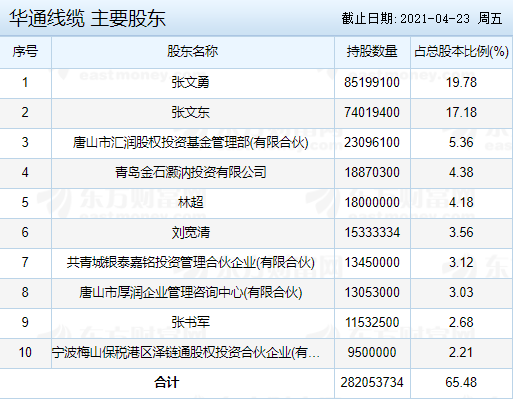Viewport: 513px width, 402px height.
Task: Click serial number 4 in 青岛金石 row
Action: click(25, 172)
